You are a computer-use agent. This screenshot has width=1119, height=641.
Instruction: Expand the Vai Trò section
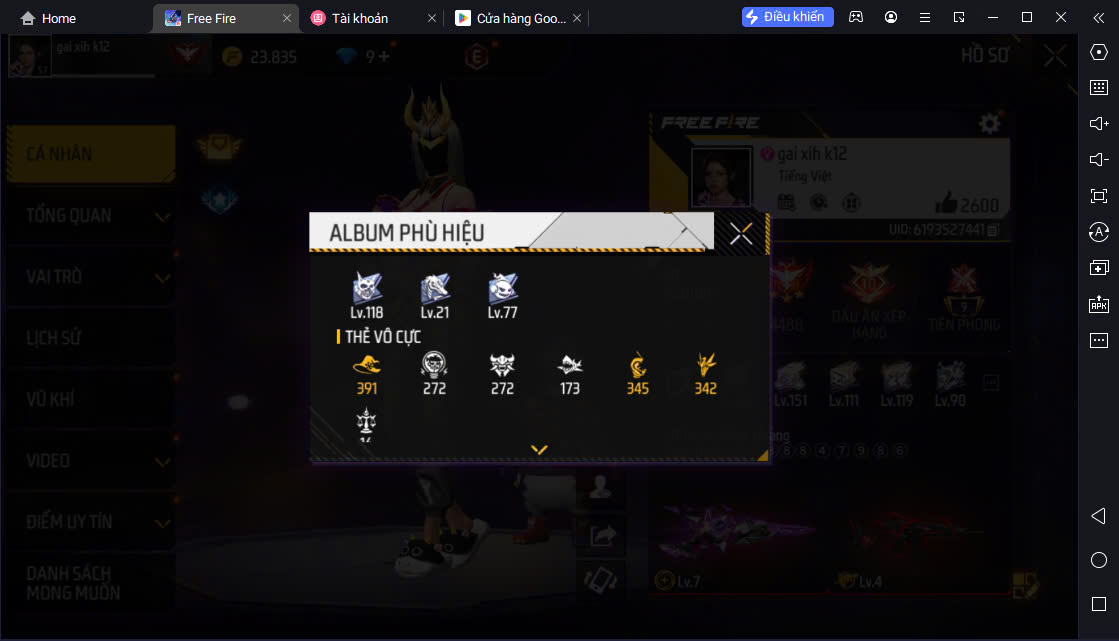(x=91, y=277)
